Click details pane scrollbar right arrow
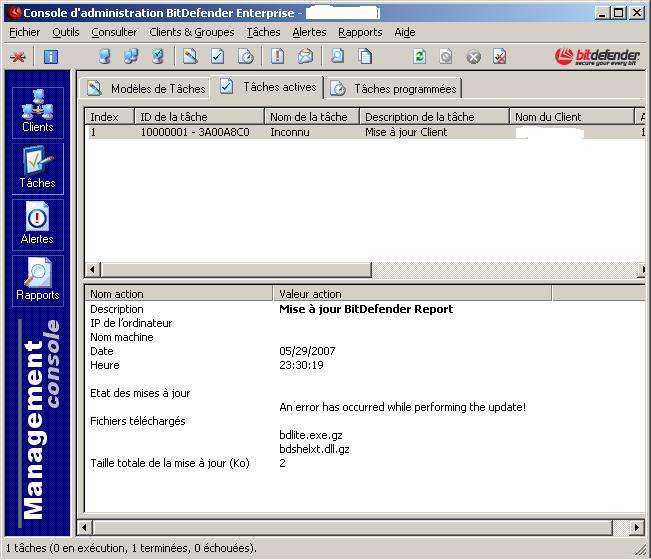651x560 pixels. [637, 528]
